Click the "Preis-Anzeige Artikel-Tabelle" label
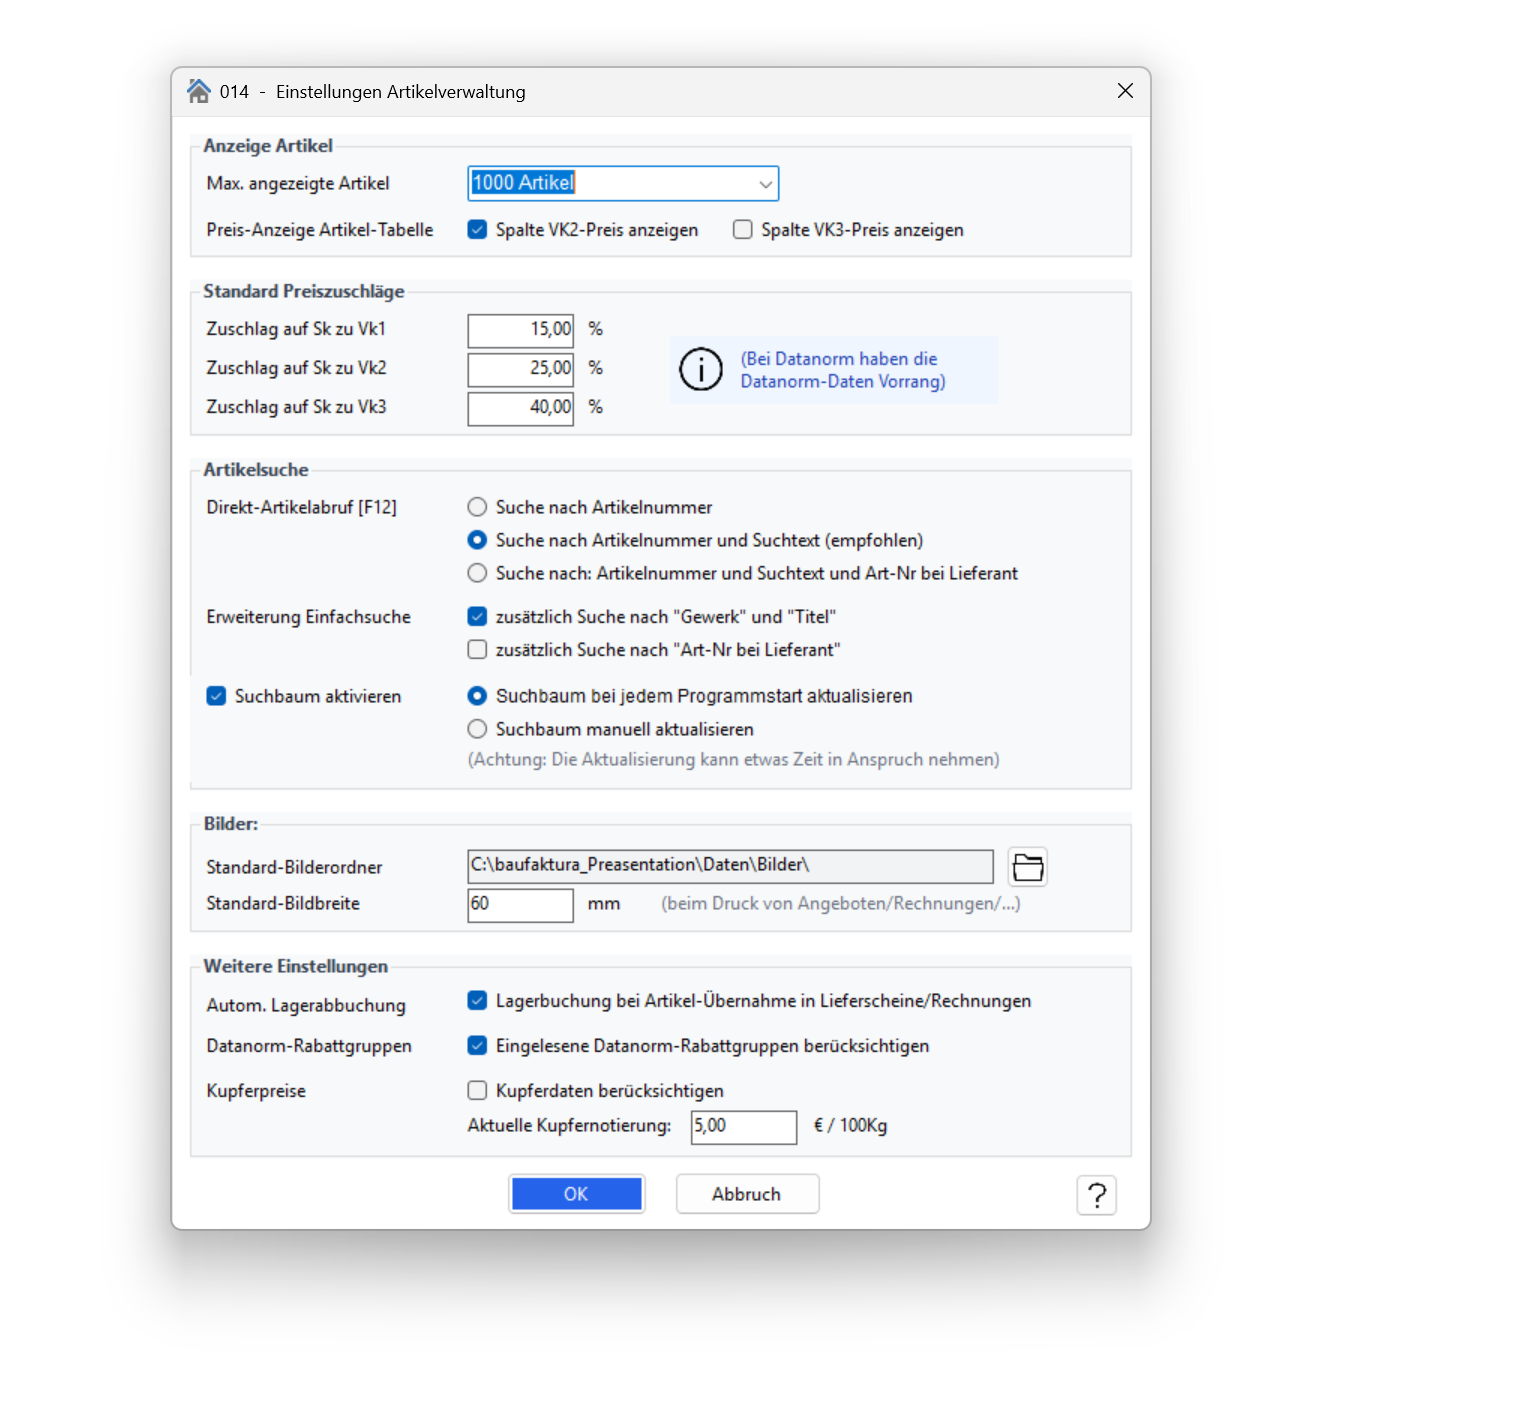 coord(320,230)
